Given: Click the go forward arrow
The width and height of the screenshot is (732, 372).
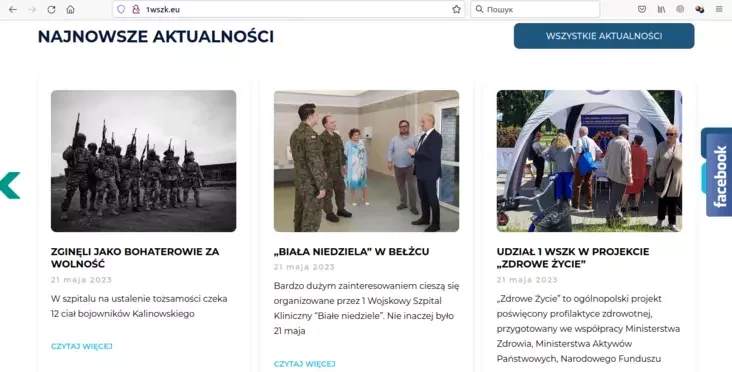Looking at the screenshot, I should [x=32, y=9].
